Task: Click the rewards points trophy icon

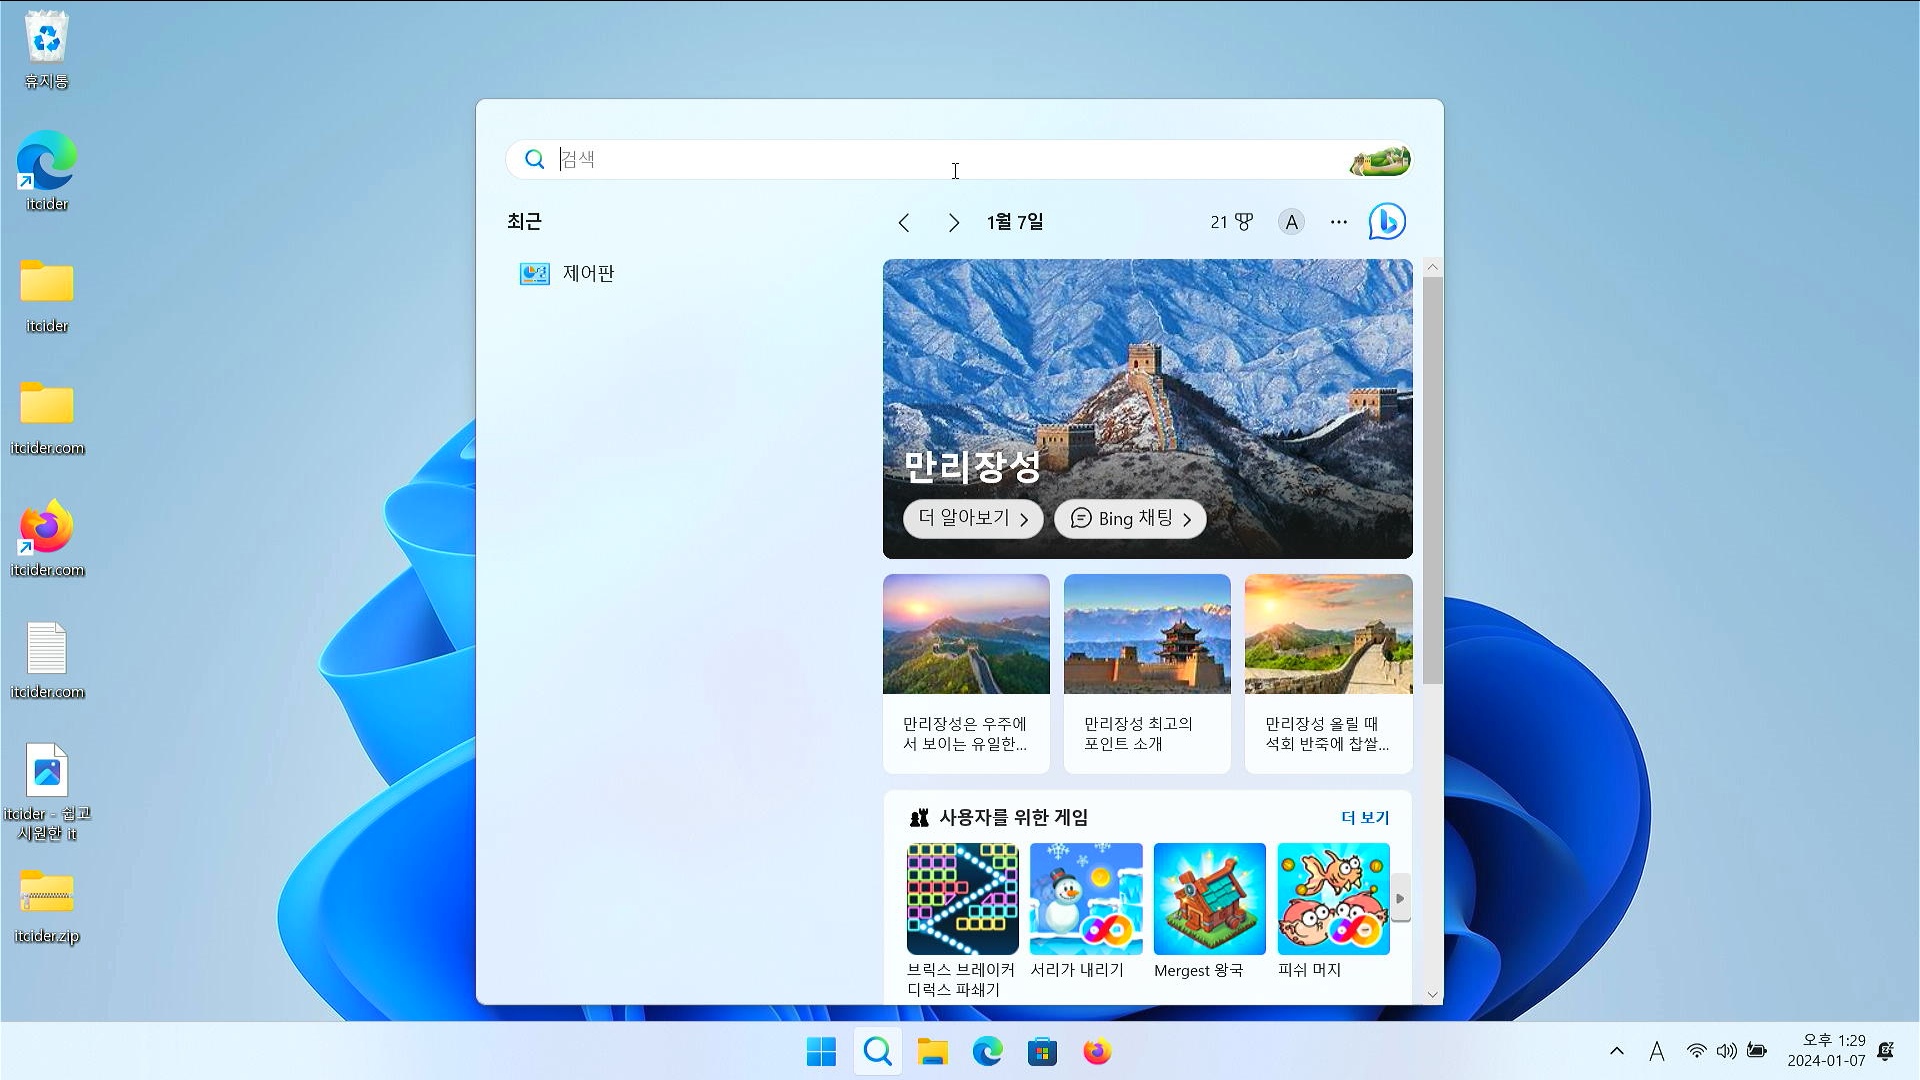Action: click(x=1243, y=222)
